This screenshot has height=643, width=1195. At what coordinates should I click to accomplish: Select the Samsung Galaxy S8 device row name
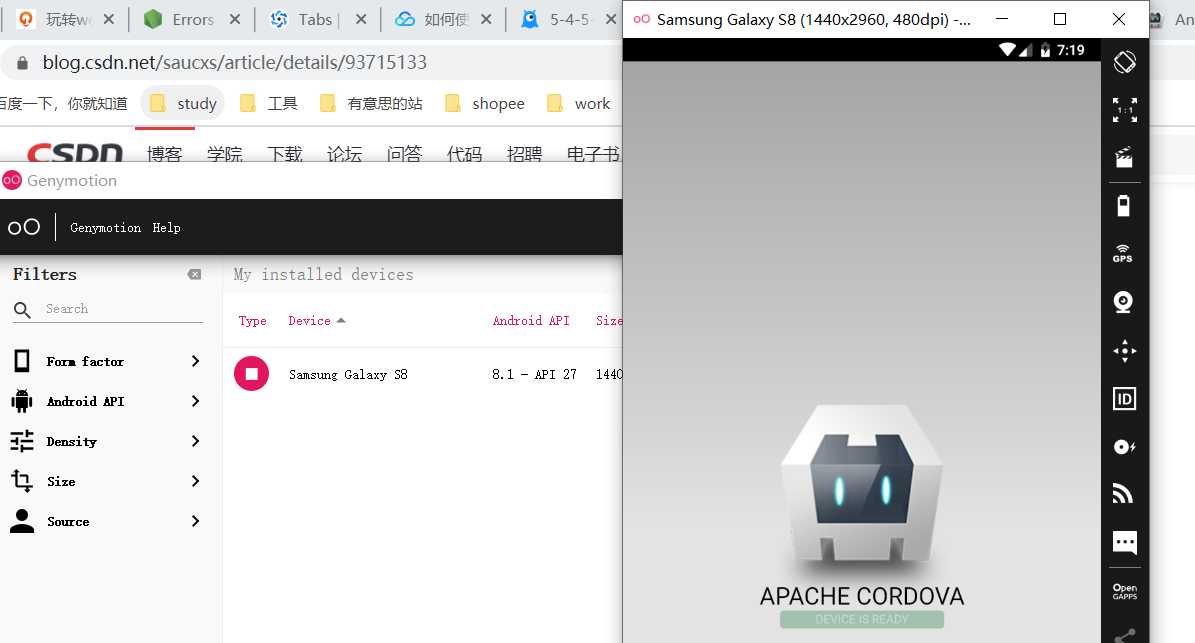(348, 374)
